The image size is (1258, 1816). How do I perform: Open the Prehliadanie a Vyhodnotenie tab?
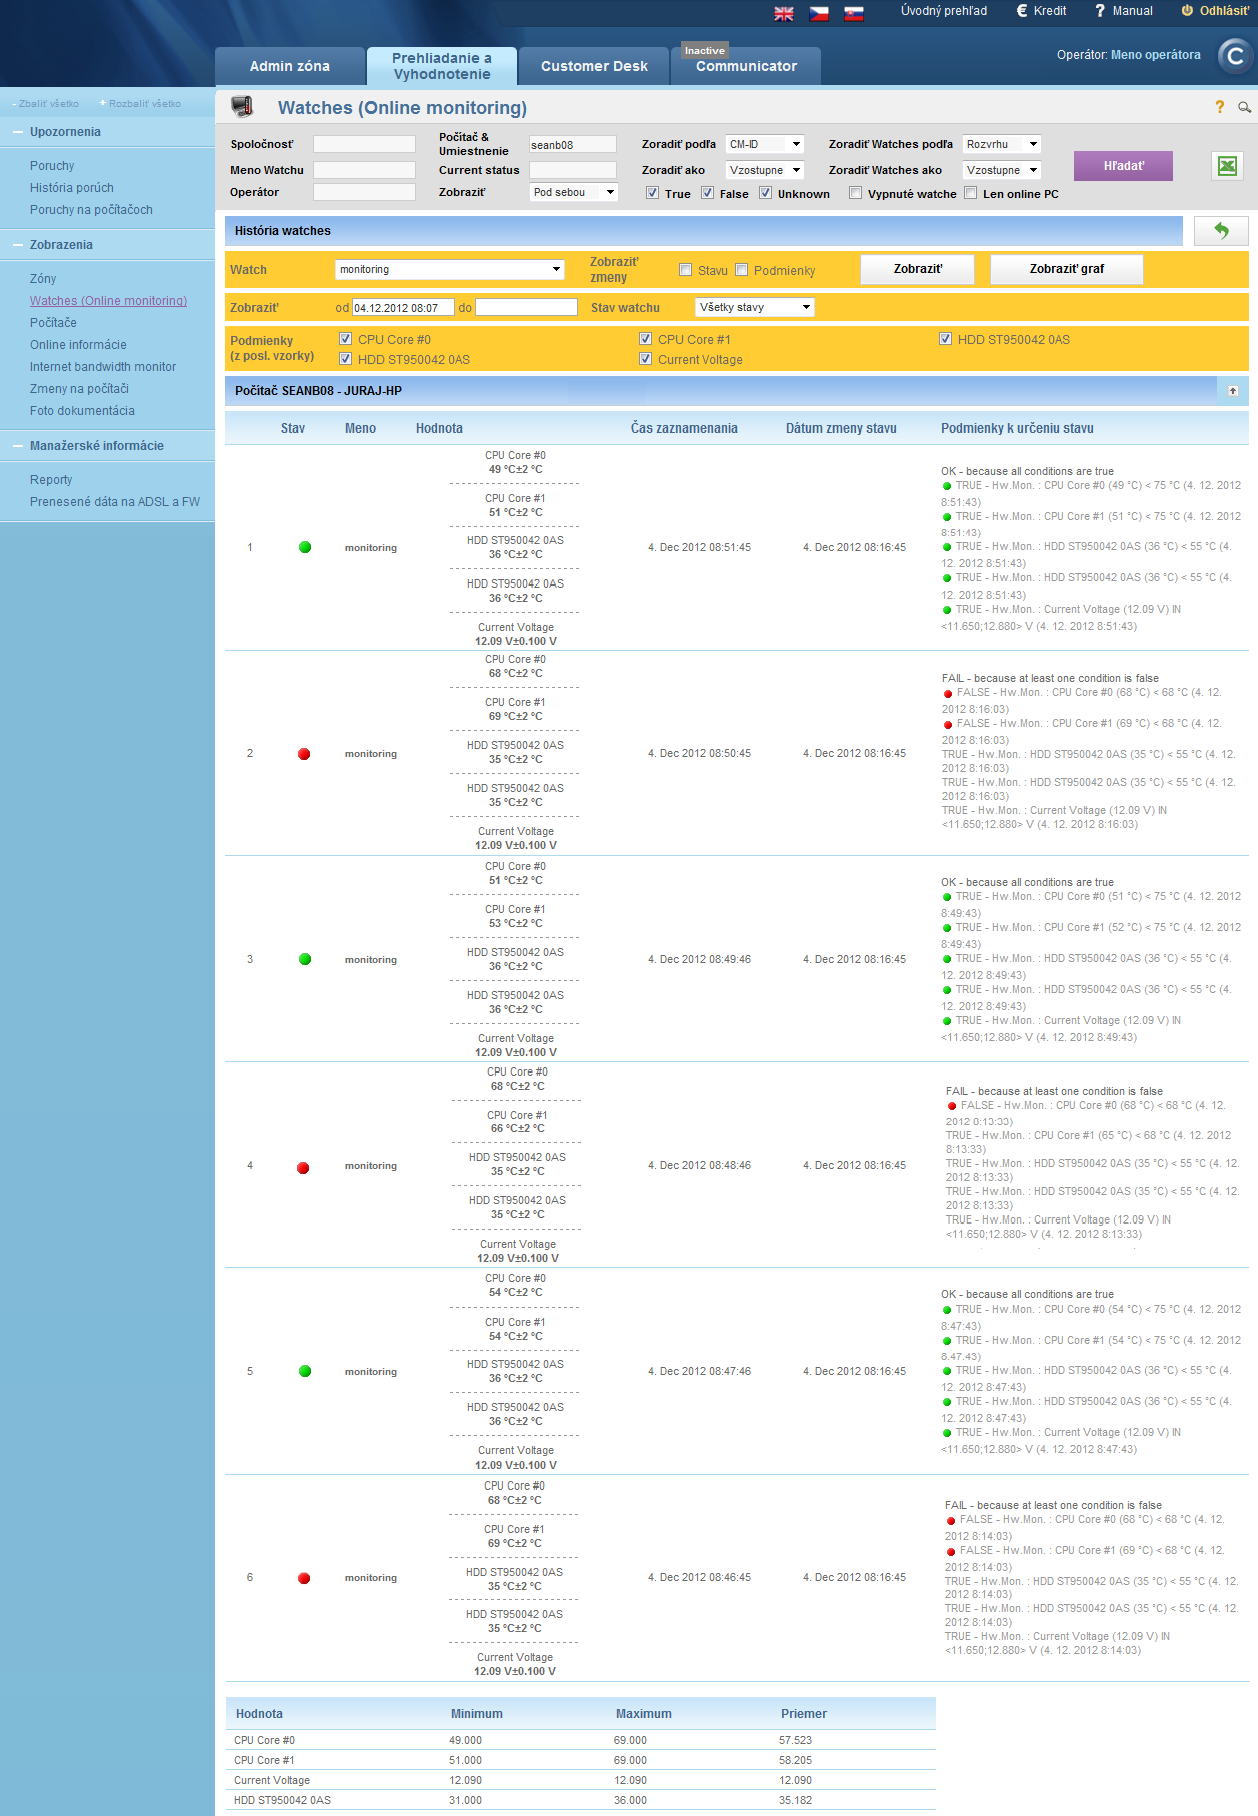click(x=442, y=66)
